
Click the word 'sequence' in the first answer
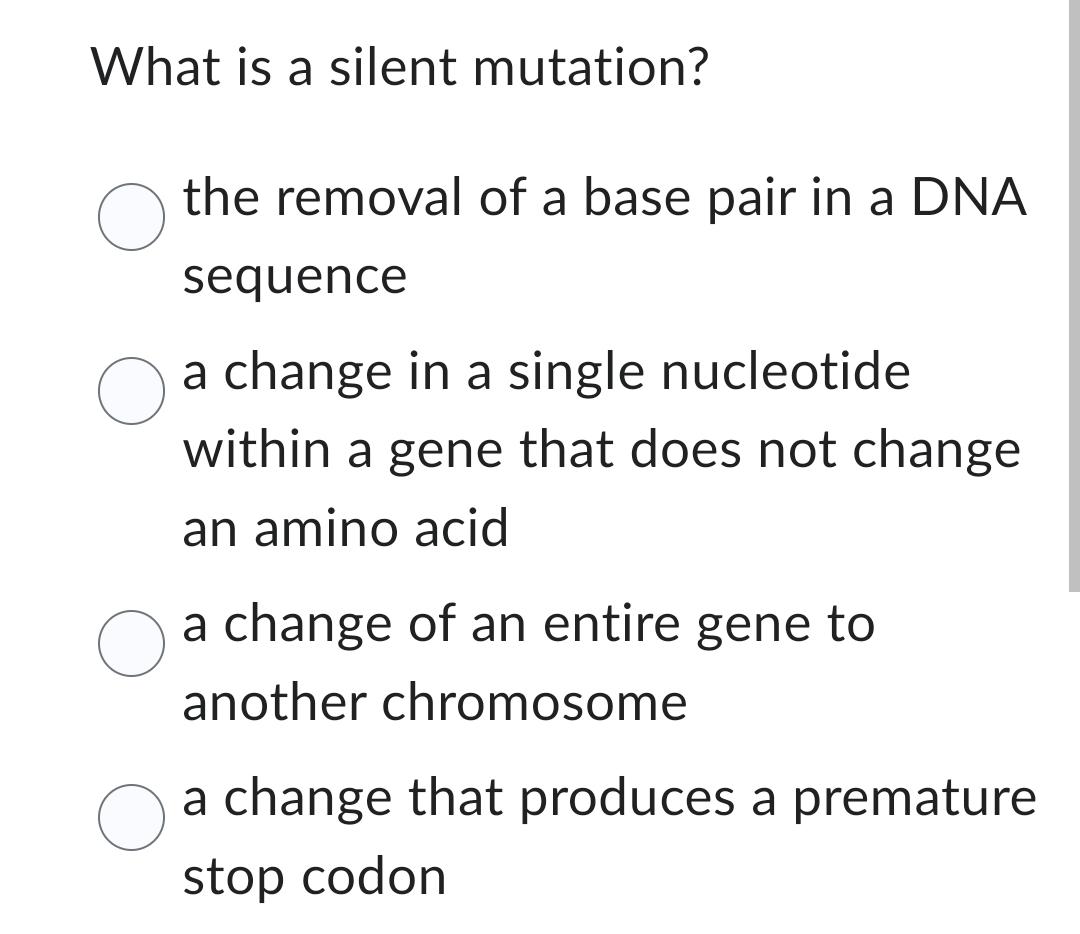293,274
